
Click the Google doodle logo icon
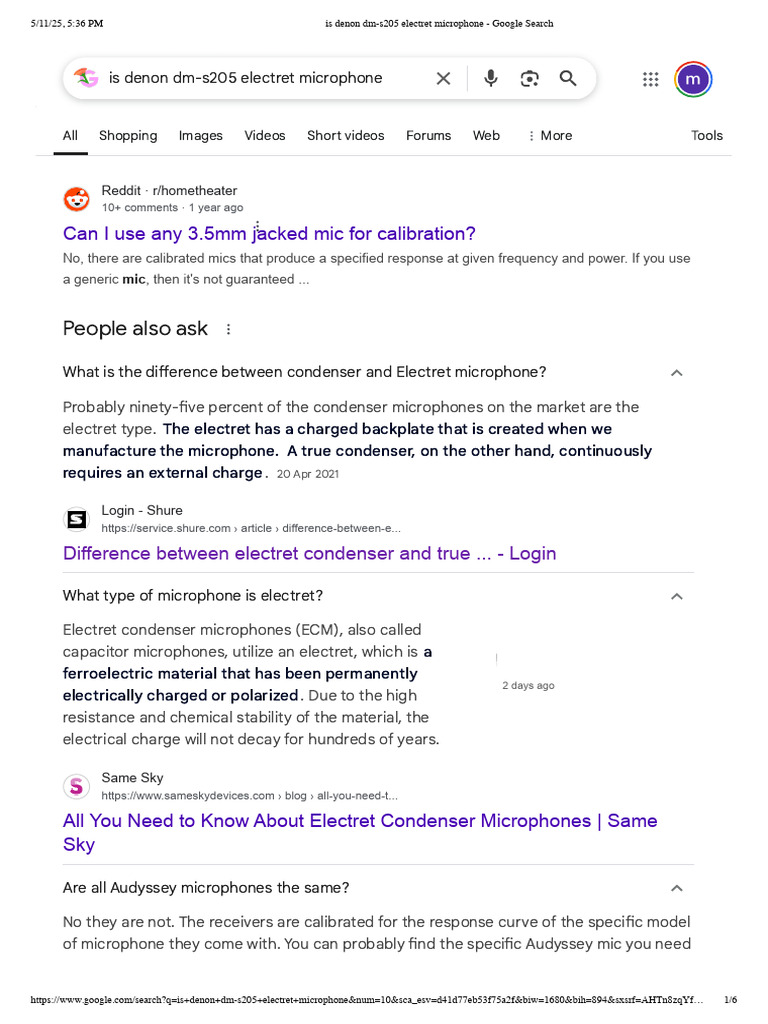86,78
